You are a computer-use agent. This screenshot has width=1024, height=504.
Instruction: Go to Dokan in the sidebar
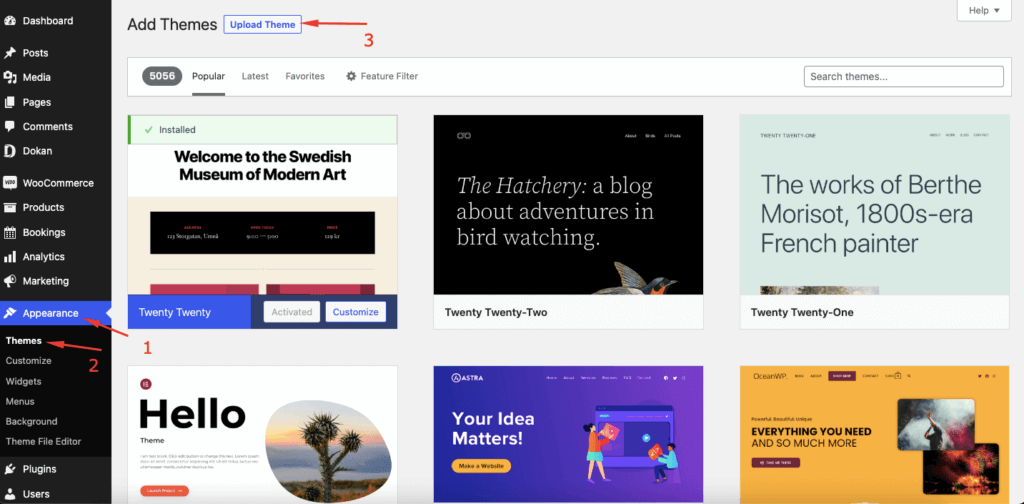[37, 151]
